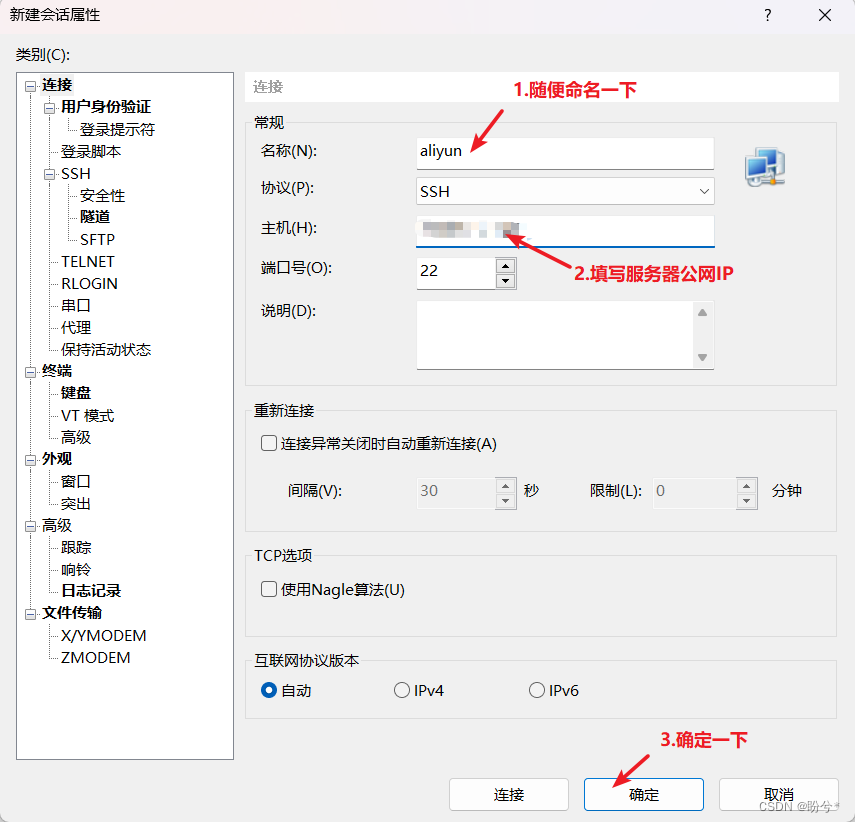Image resolution: width=855 pixels, height=822 pixels.
Task: Select 隧道 in the category sidebar
Action: (95, 217)
